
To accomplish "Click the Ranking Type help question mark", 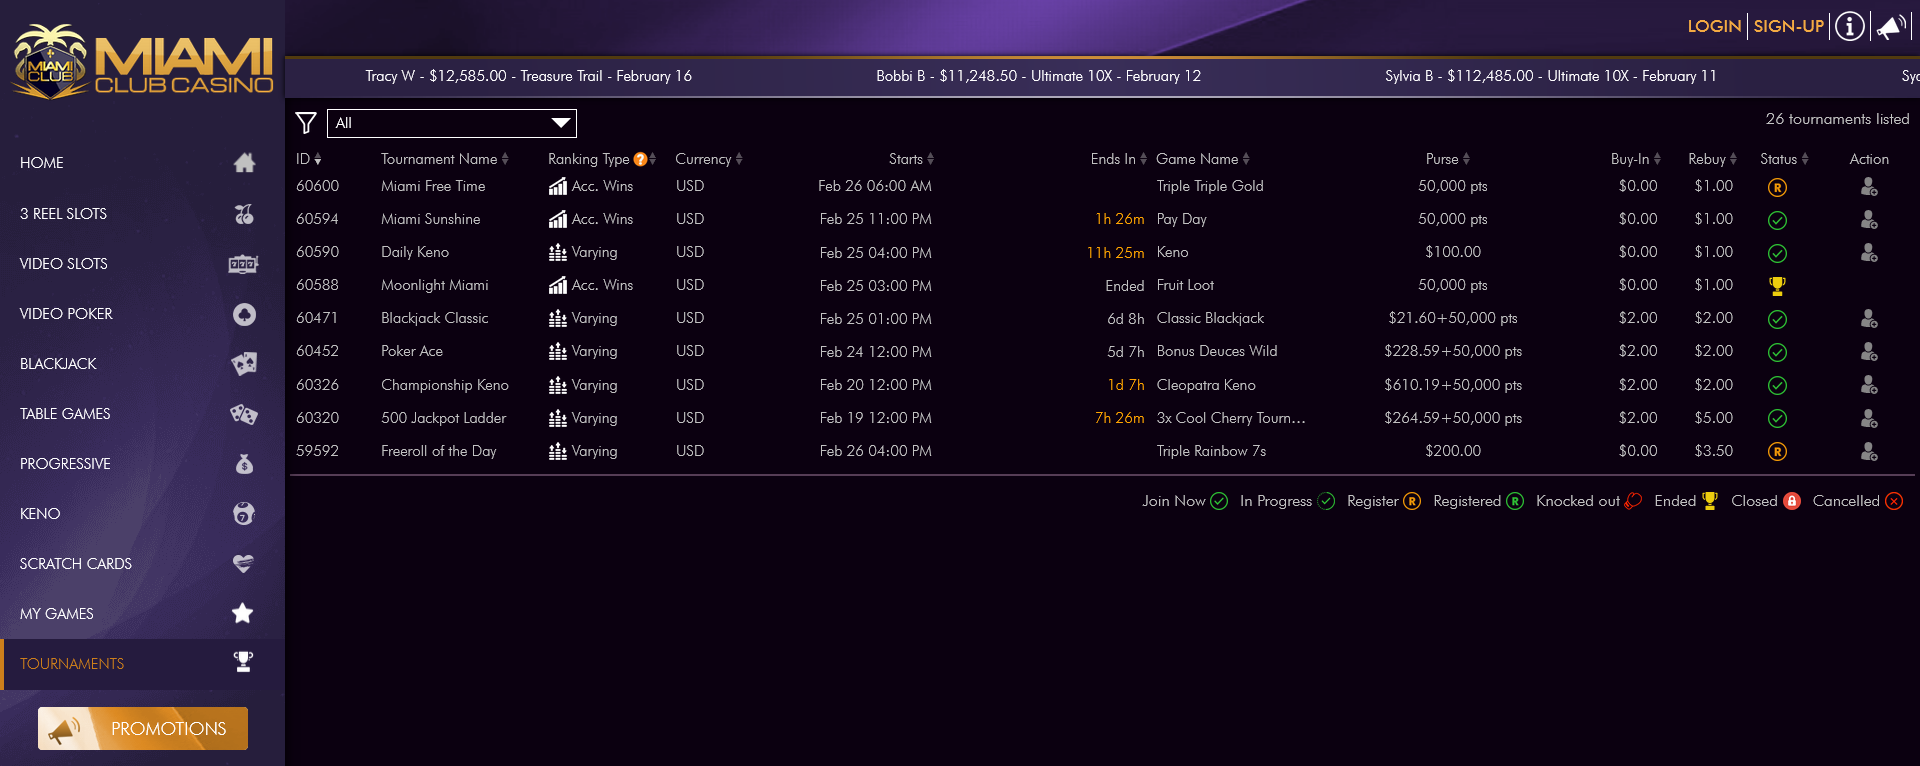I will click(640, 159).
